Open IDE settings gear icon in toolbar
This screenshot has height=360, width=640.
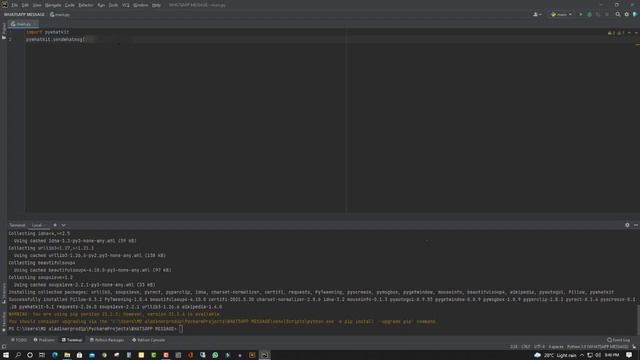coord(627,14)
